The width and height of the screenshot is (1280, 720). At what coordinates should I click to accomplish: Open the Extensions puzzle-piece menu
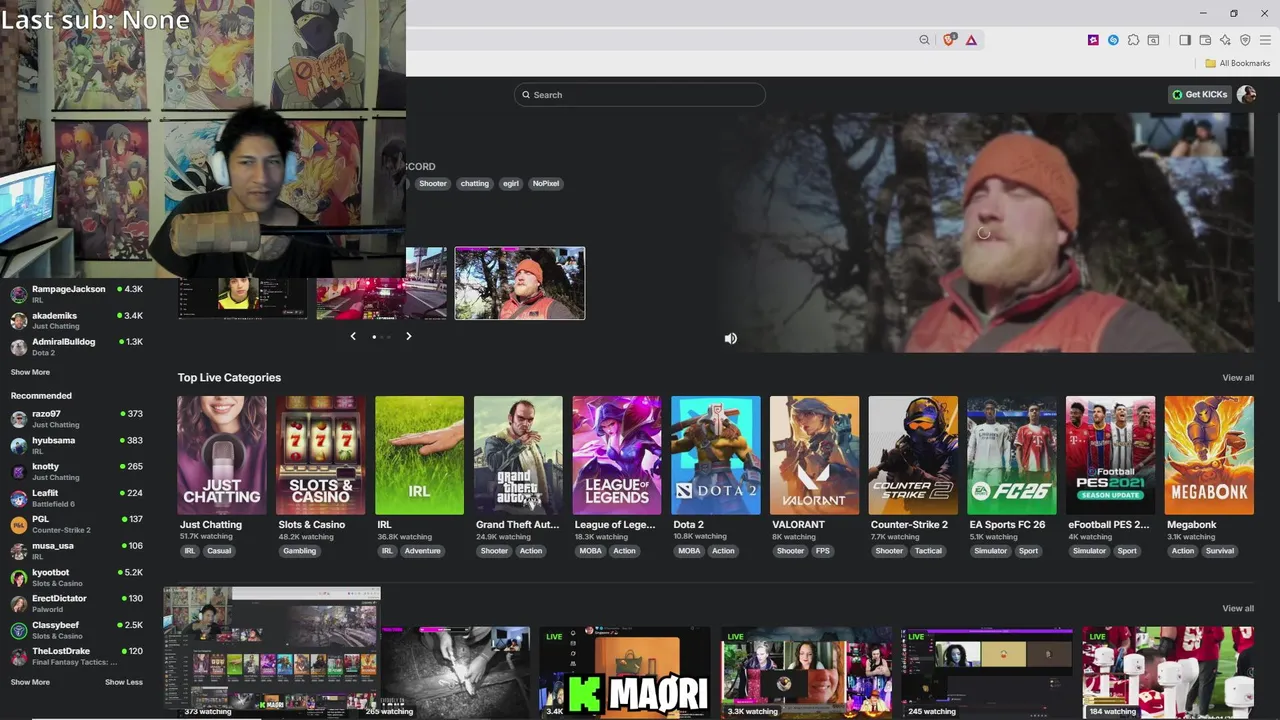pyautogui.click(x=1133, y=40)
